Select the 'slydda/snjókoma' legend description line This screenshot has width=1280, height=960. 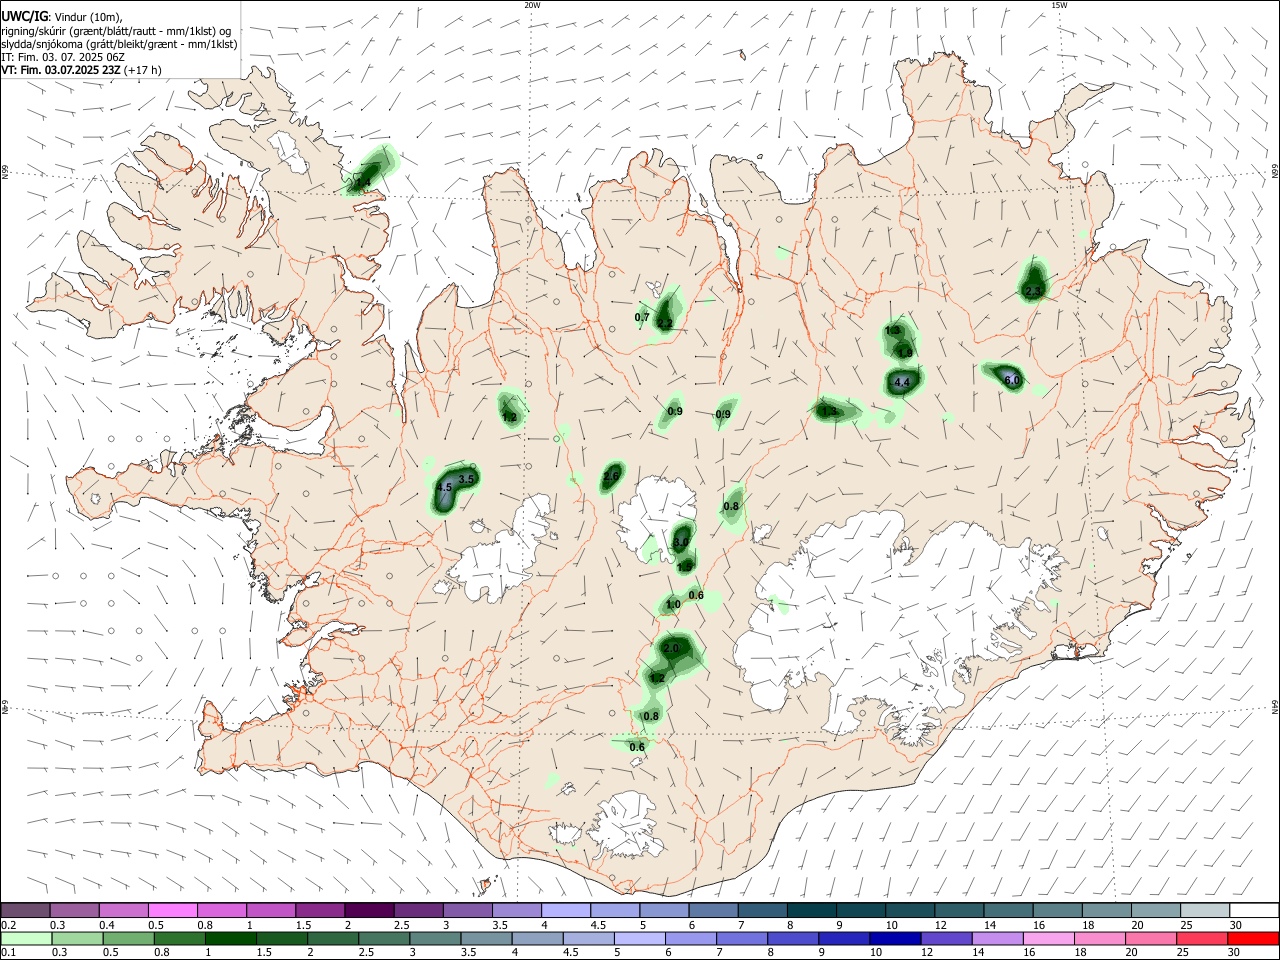click(x=119, y=44)
